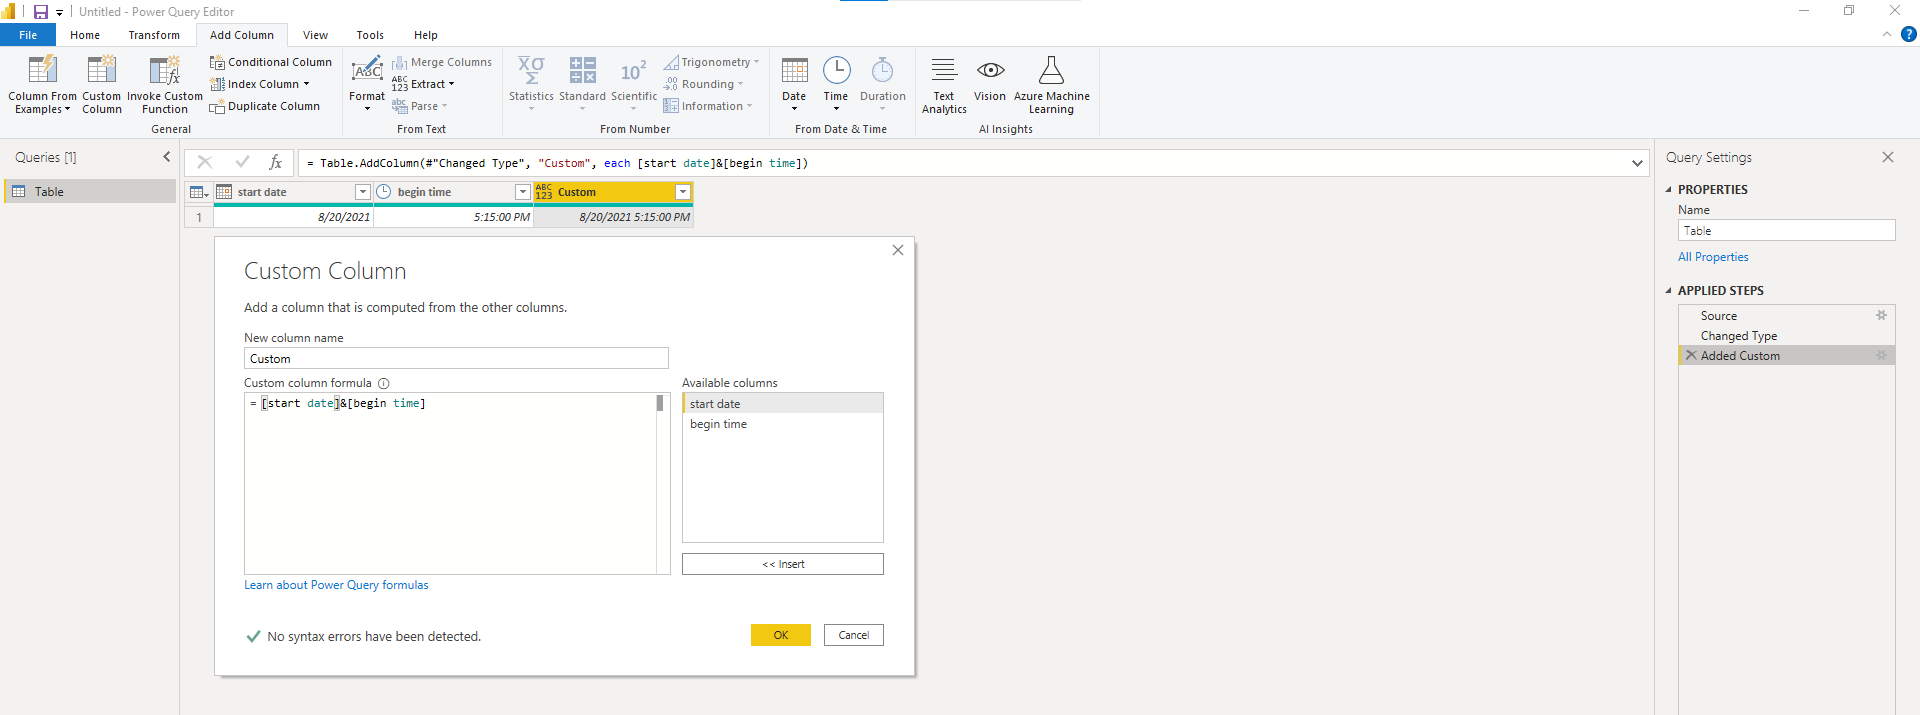Open All Properties link
Viewport: 1920px width, 715px height.
pyautogui.click(x=1713, y=257)
